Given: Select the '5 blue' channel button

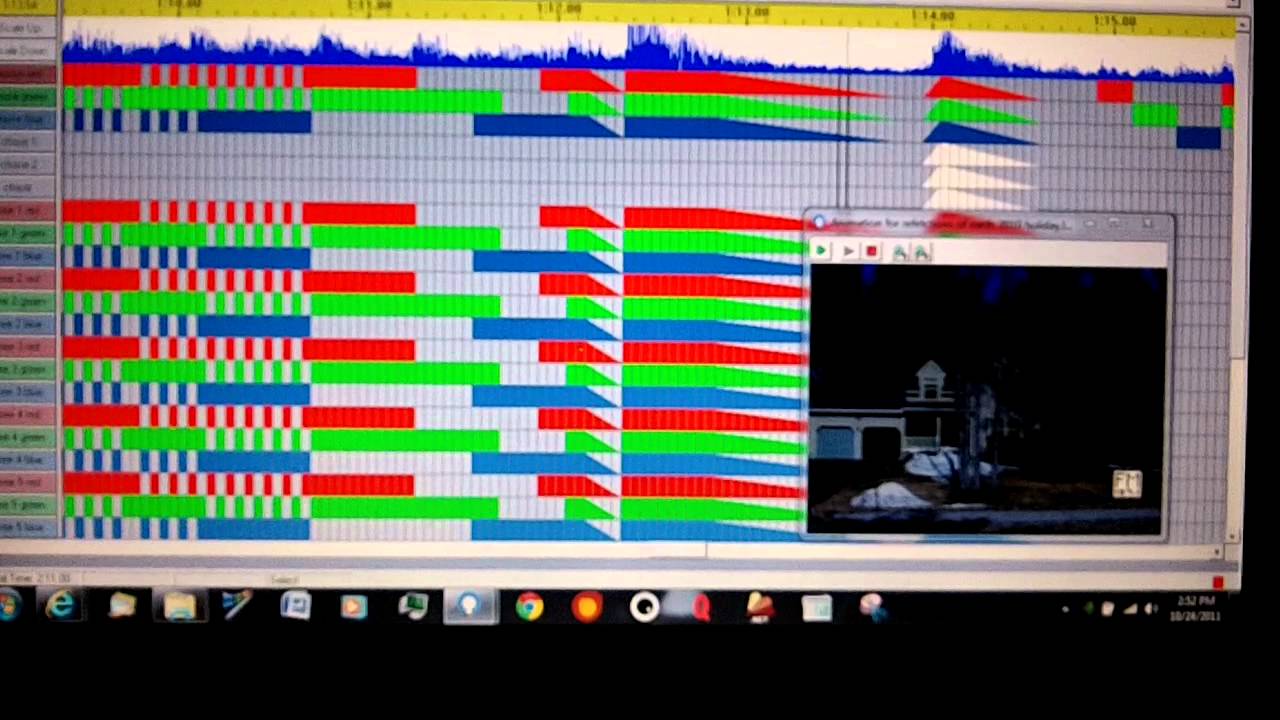Looking at the screenshot, I should 28,527.
